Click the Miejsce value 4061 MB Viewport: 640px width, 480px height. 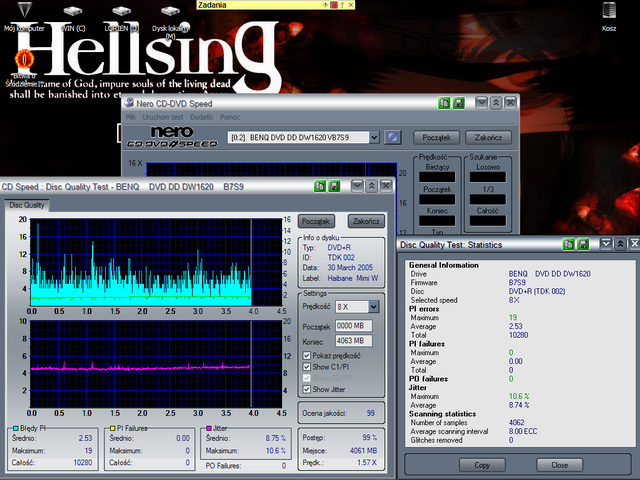click(363, 451)
